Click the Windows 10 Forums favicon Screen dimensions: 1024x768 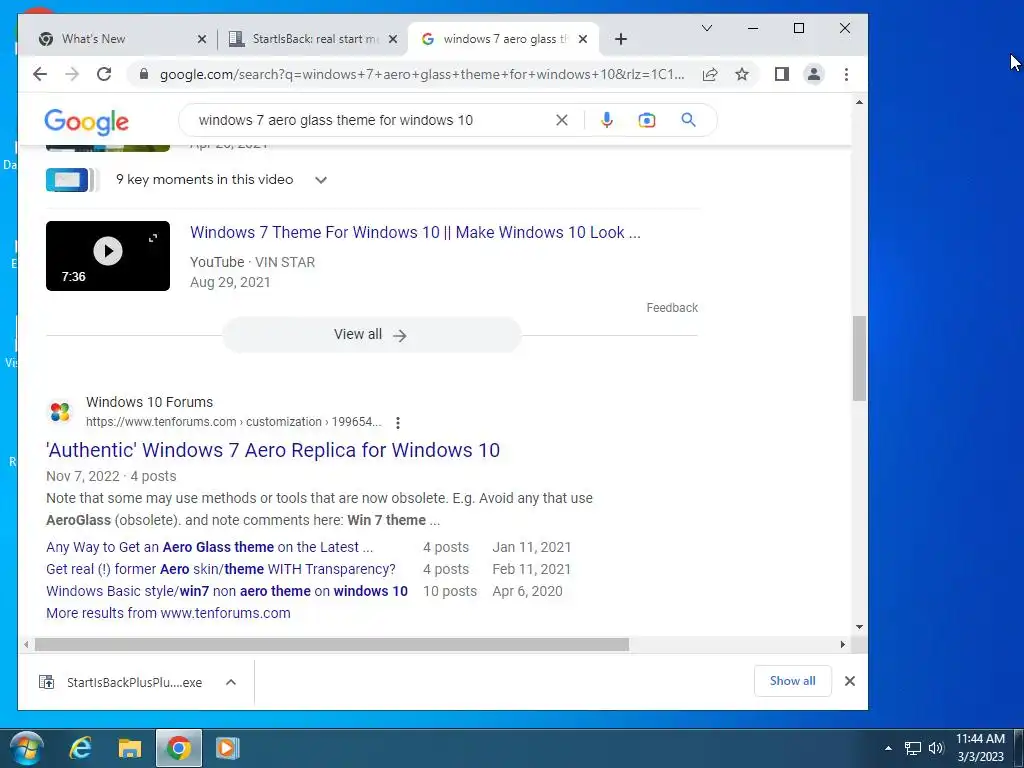60,412
